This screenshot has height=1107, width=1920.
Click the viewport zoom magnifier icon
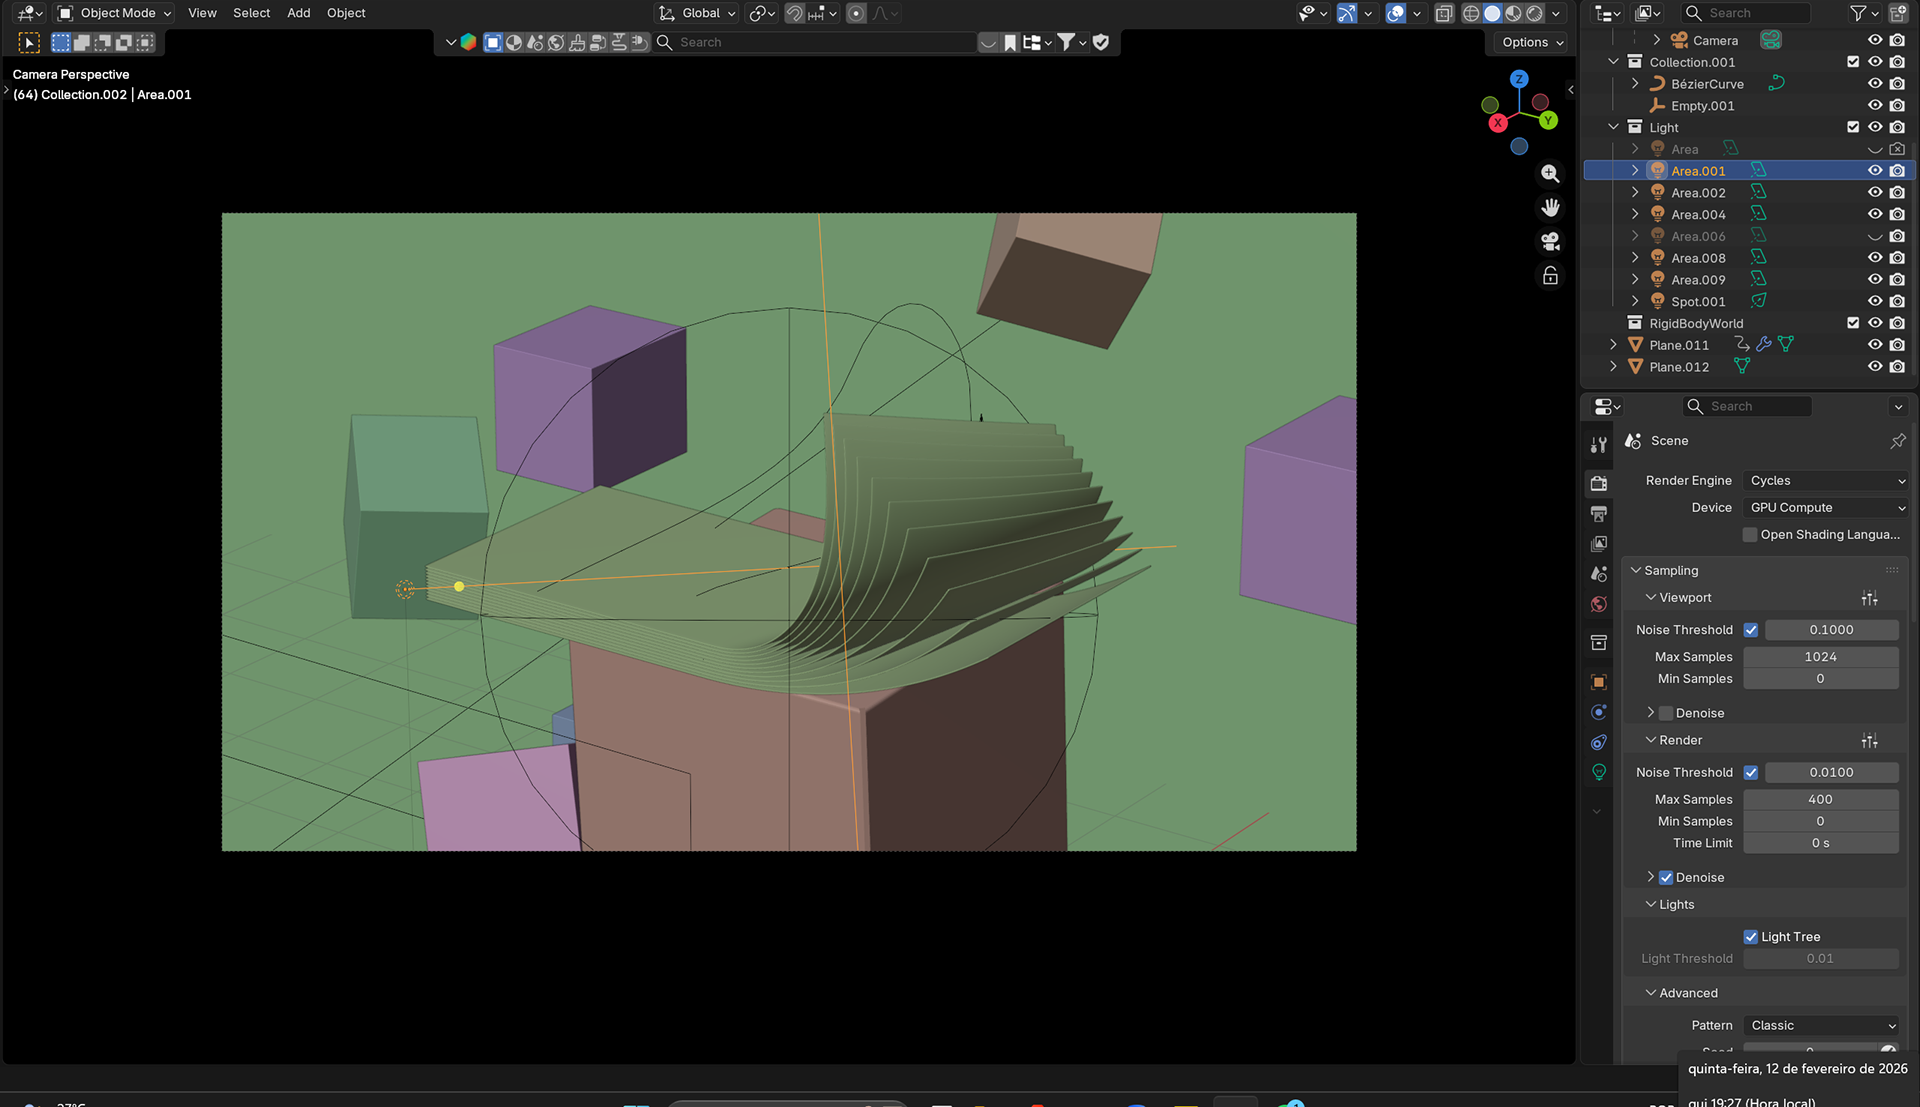1550,174
